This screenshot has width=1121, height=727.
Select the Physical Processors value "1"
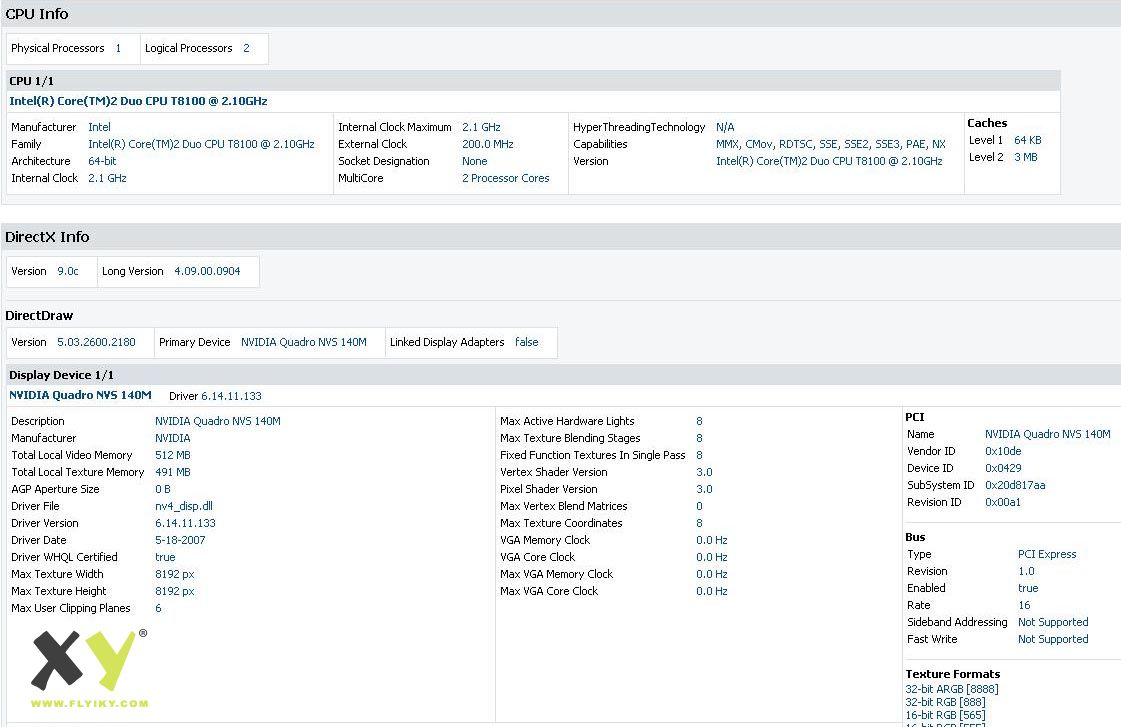coord(118,49)
